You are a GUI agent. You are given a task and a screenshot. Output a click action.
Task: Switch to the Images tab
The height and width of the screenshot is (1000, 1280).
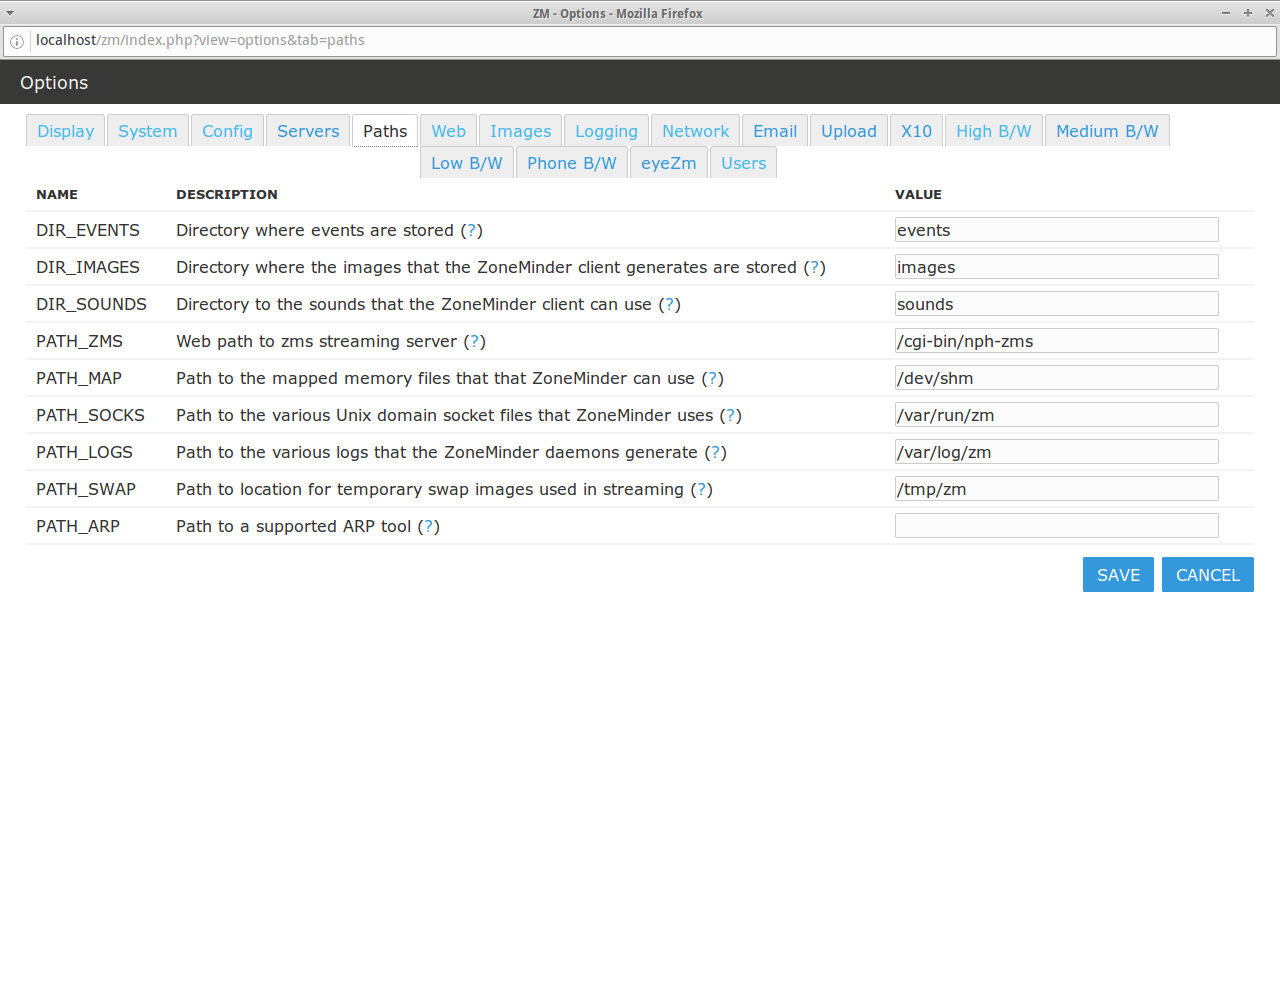(x=521, y=131)
